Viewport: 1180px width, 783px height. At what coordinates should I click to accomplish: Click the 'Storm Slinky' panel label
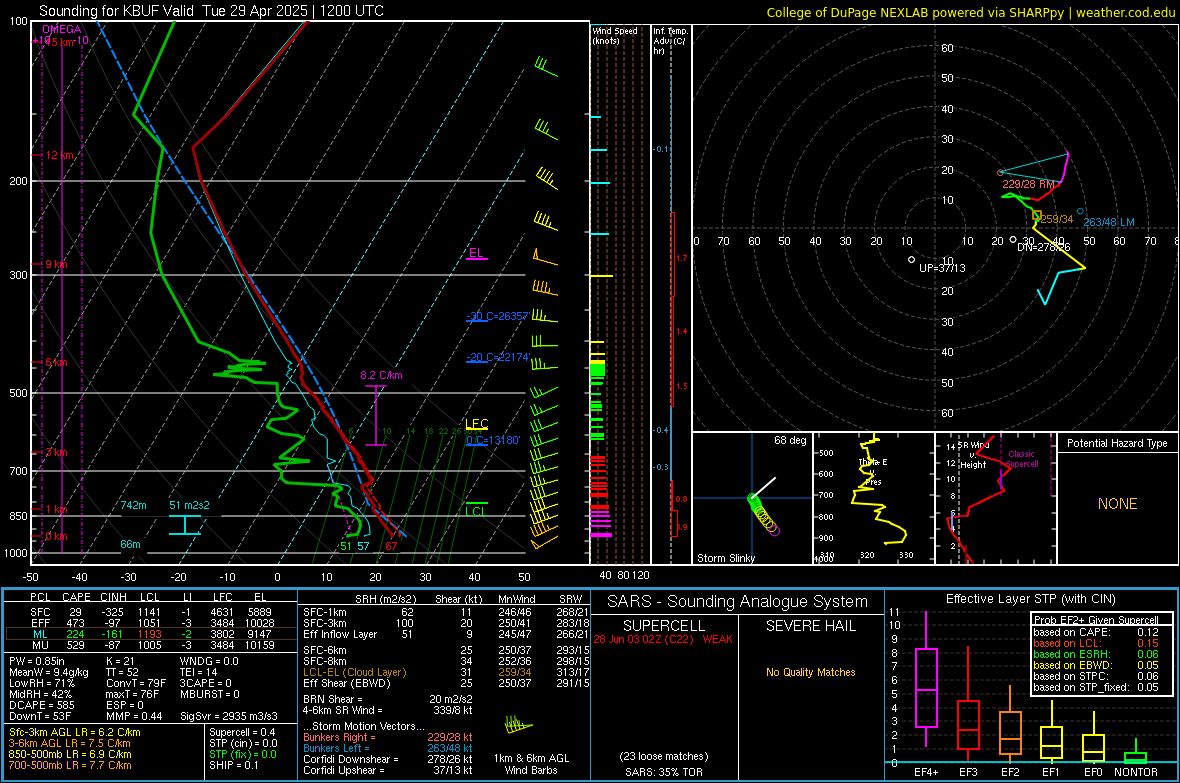pyautogui.click(x=725, y=558)
